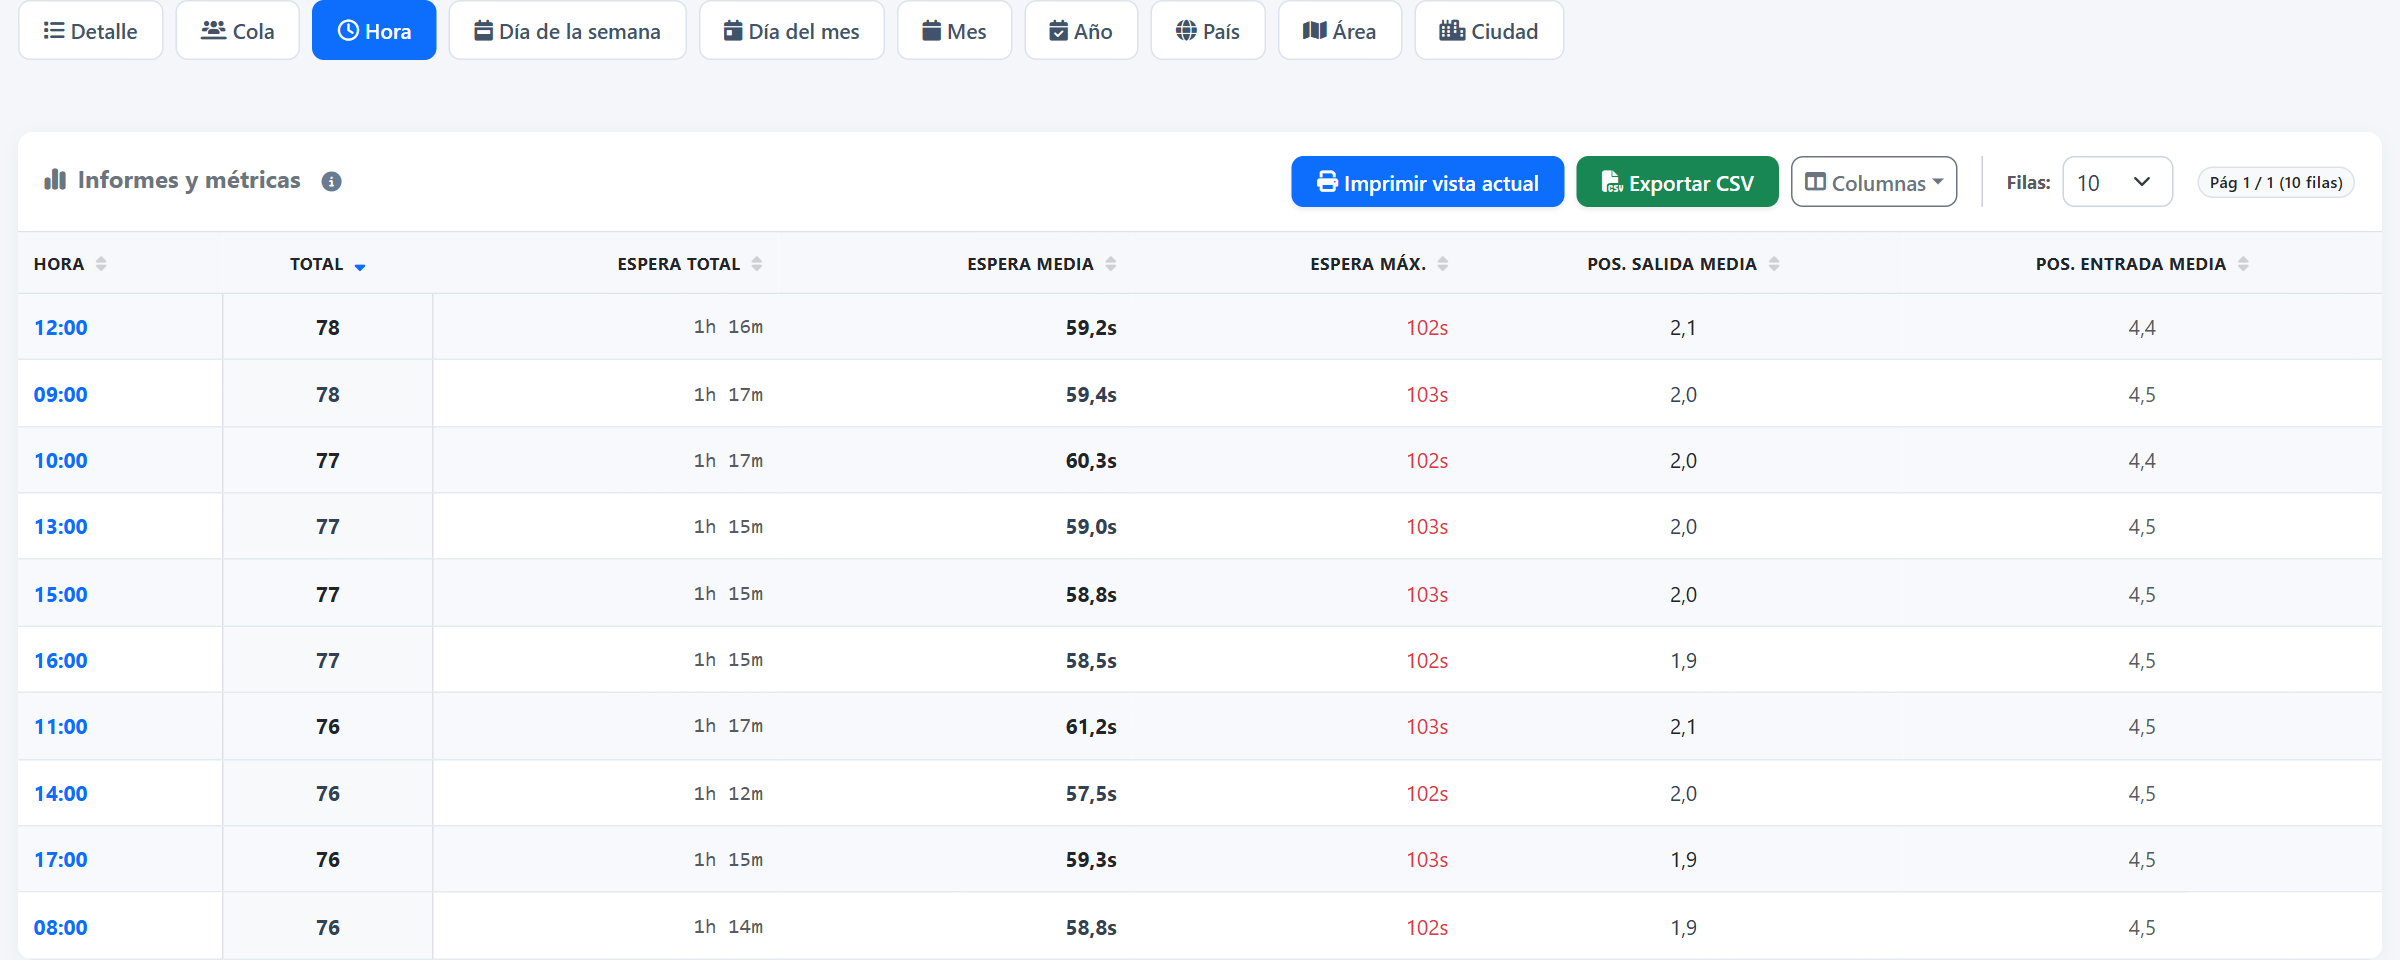The height and width of the screenshot is (960, 2400).
Task: Click the bar chart icon by Informes y métricas
Action: [55, 179]
